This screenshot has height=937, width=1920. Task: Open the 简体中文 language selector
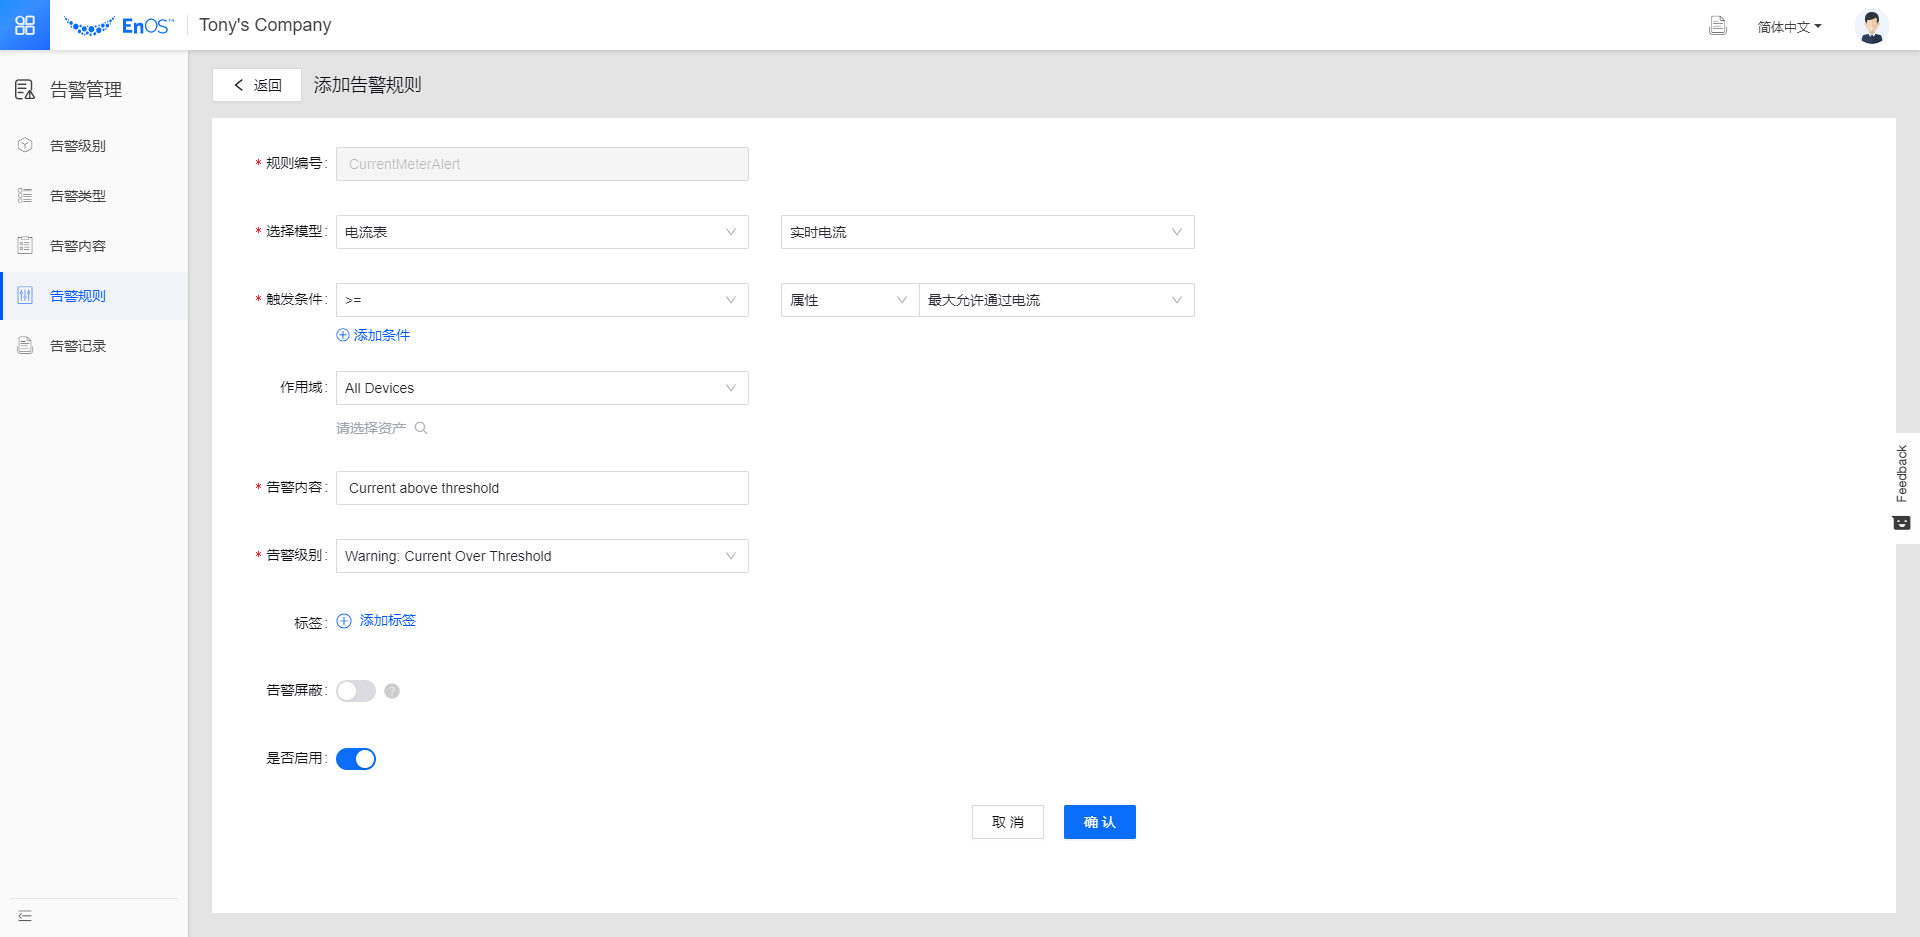coord(1789,27)
